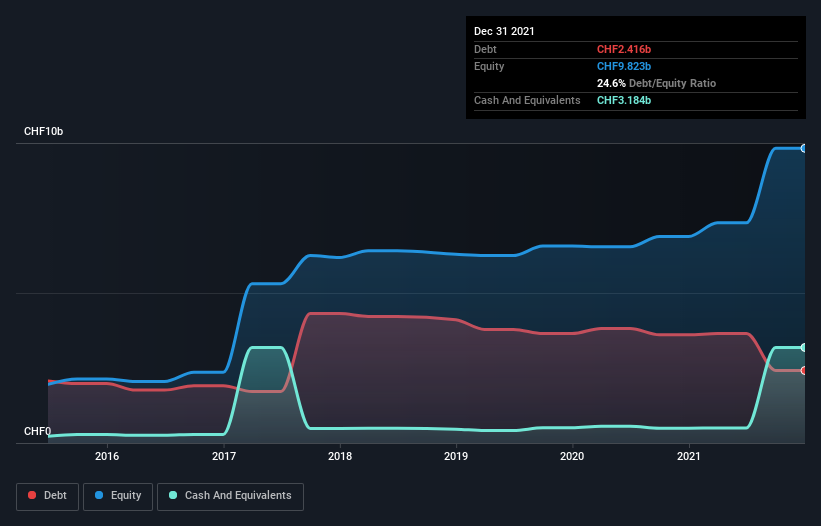The width and height of the screenshot is (821, 526).
Task: Click the 2021 x-axis label
Action: pyautogui.click(x=689, y=456)
